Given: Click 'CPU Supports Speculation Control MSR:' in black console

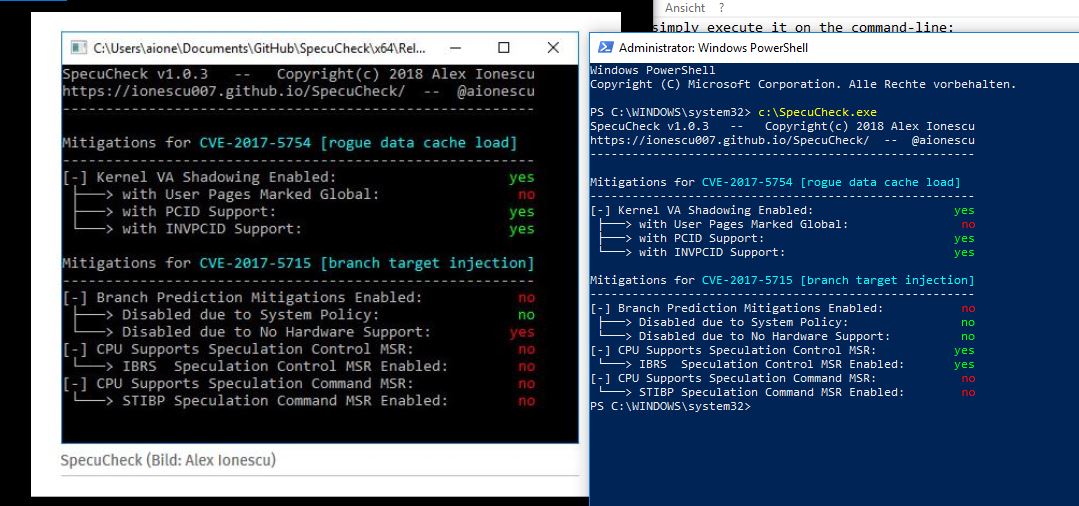Looking at the screenshot, I should point(255,349).
